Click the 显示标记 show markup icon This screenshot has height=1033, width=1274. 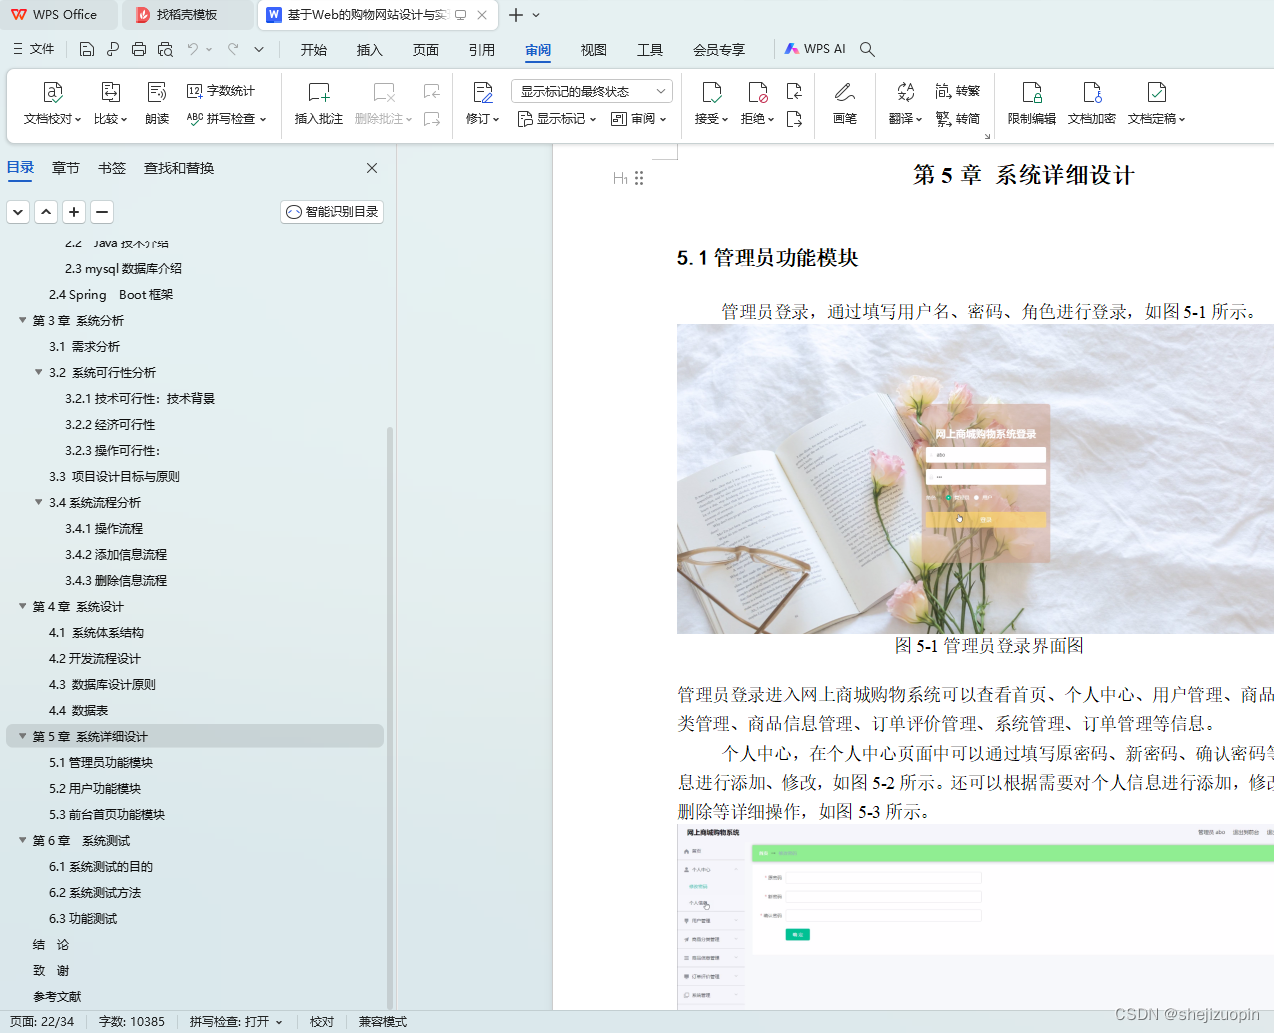tap(525, 119)
